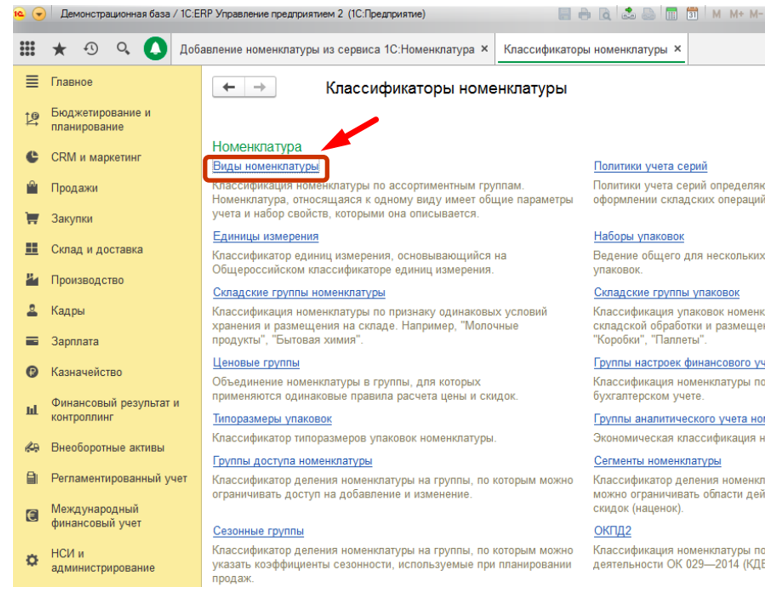Image resolution: width=784 pixels, height=589 pixels.
Task: Open the Единицы измерения link
Action: tap(266, 236)
